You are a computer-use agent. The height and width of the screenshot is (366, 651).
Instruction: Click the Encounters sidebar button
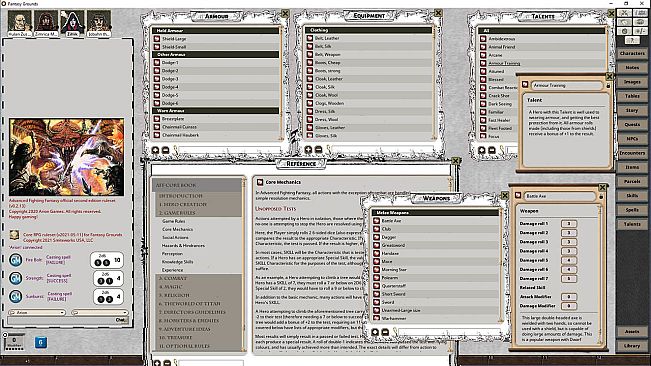click(x=632, y=153)
